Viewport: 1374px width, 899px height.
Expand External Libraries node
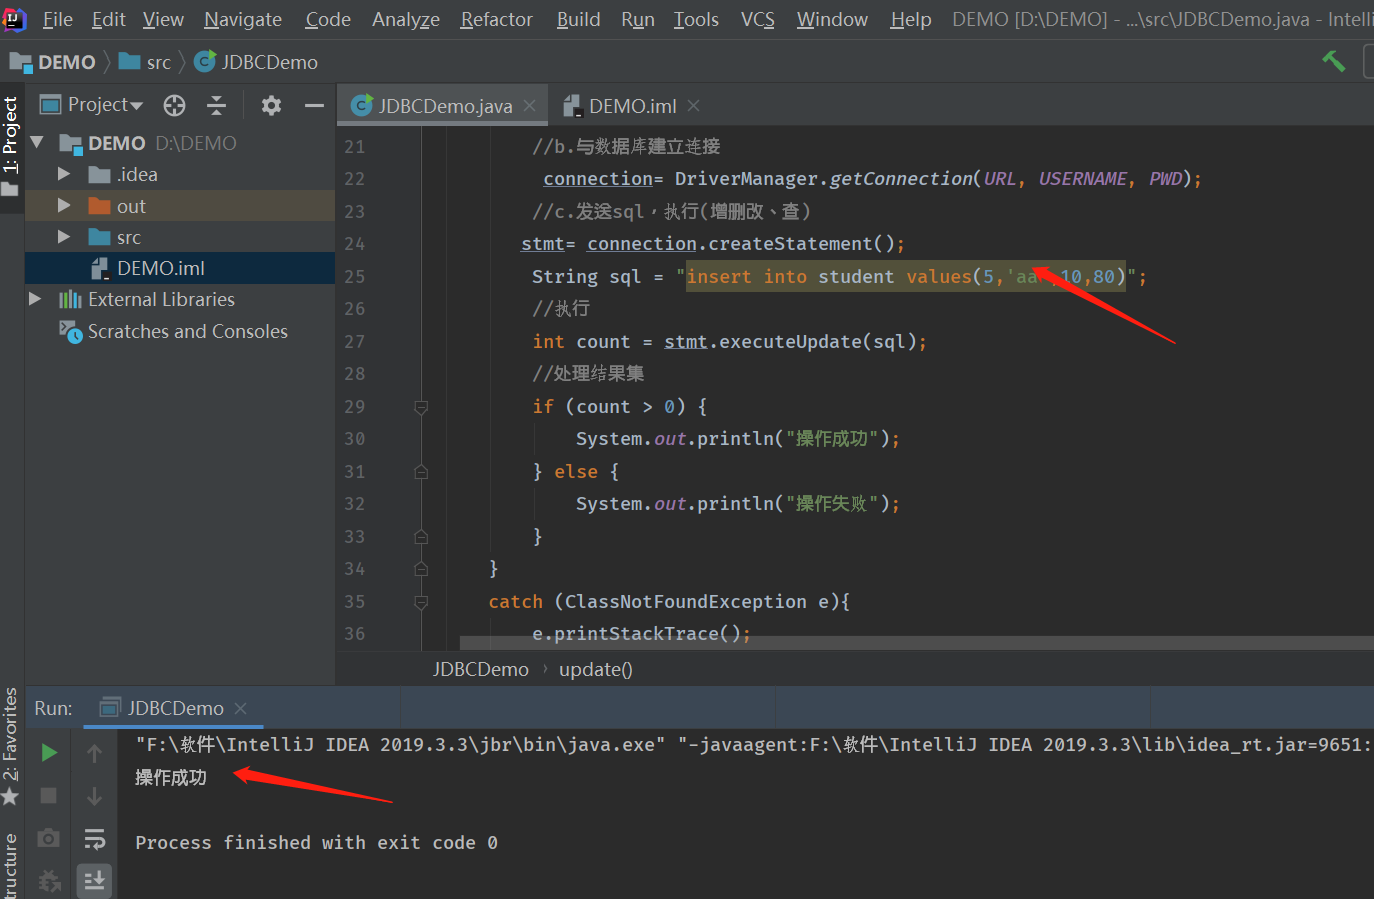click(x=35, y=299)
